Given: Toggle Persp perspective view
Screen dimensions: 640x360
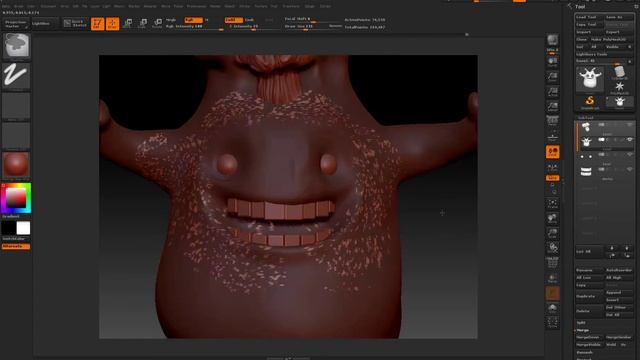Looking at the screenshot, I should (x=552, y=121).
